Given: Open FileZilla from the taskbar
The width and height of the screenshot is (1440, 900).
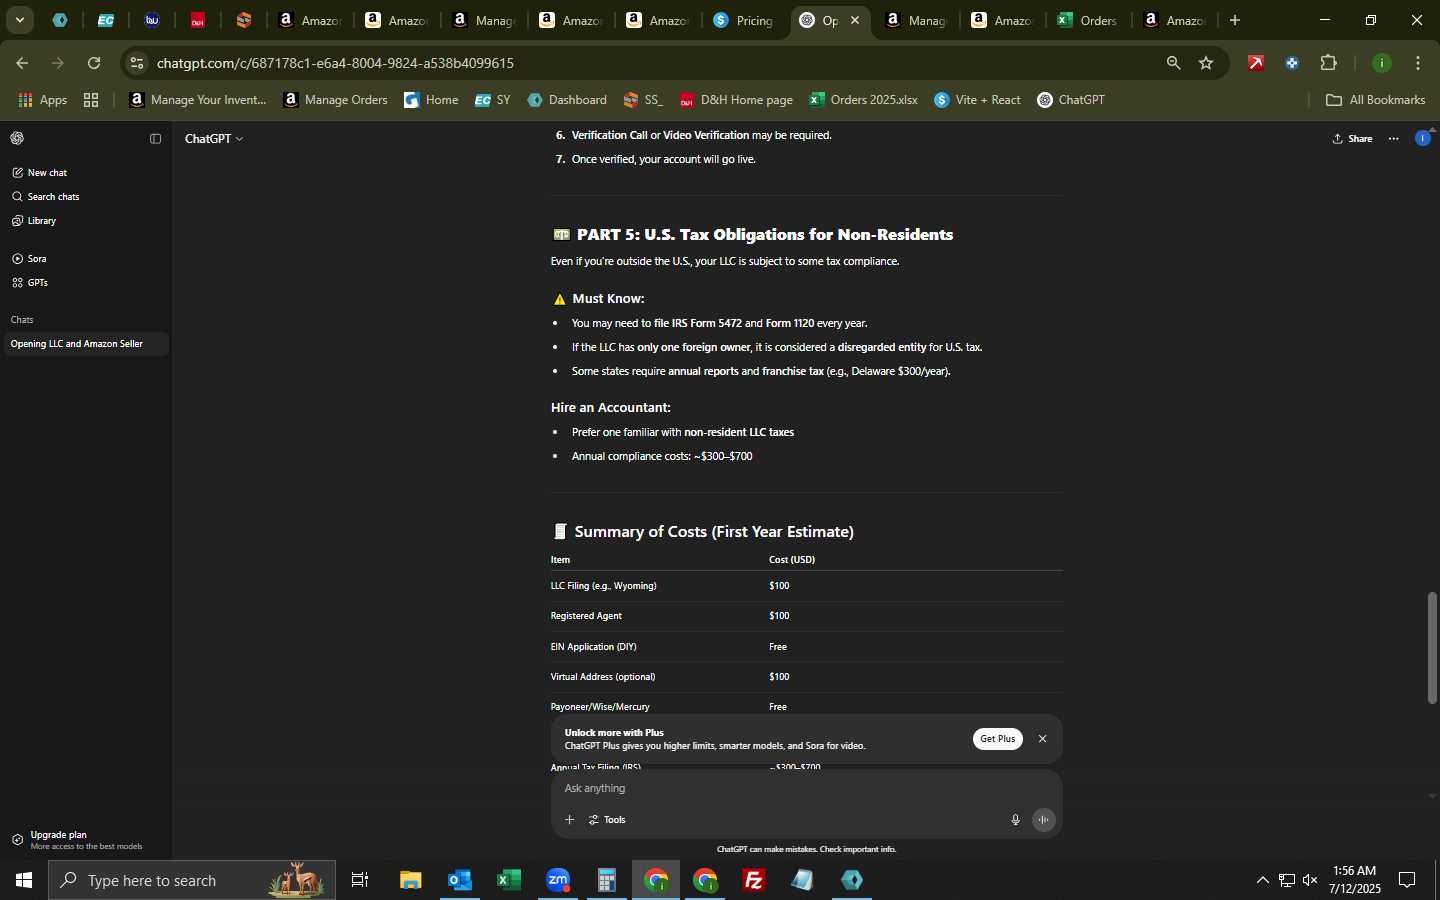Looking at the screenshot, I should click(754, 880).
